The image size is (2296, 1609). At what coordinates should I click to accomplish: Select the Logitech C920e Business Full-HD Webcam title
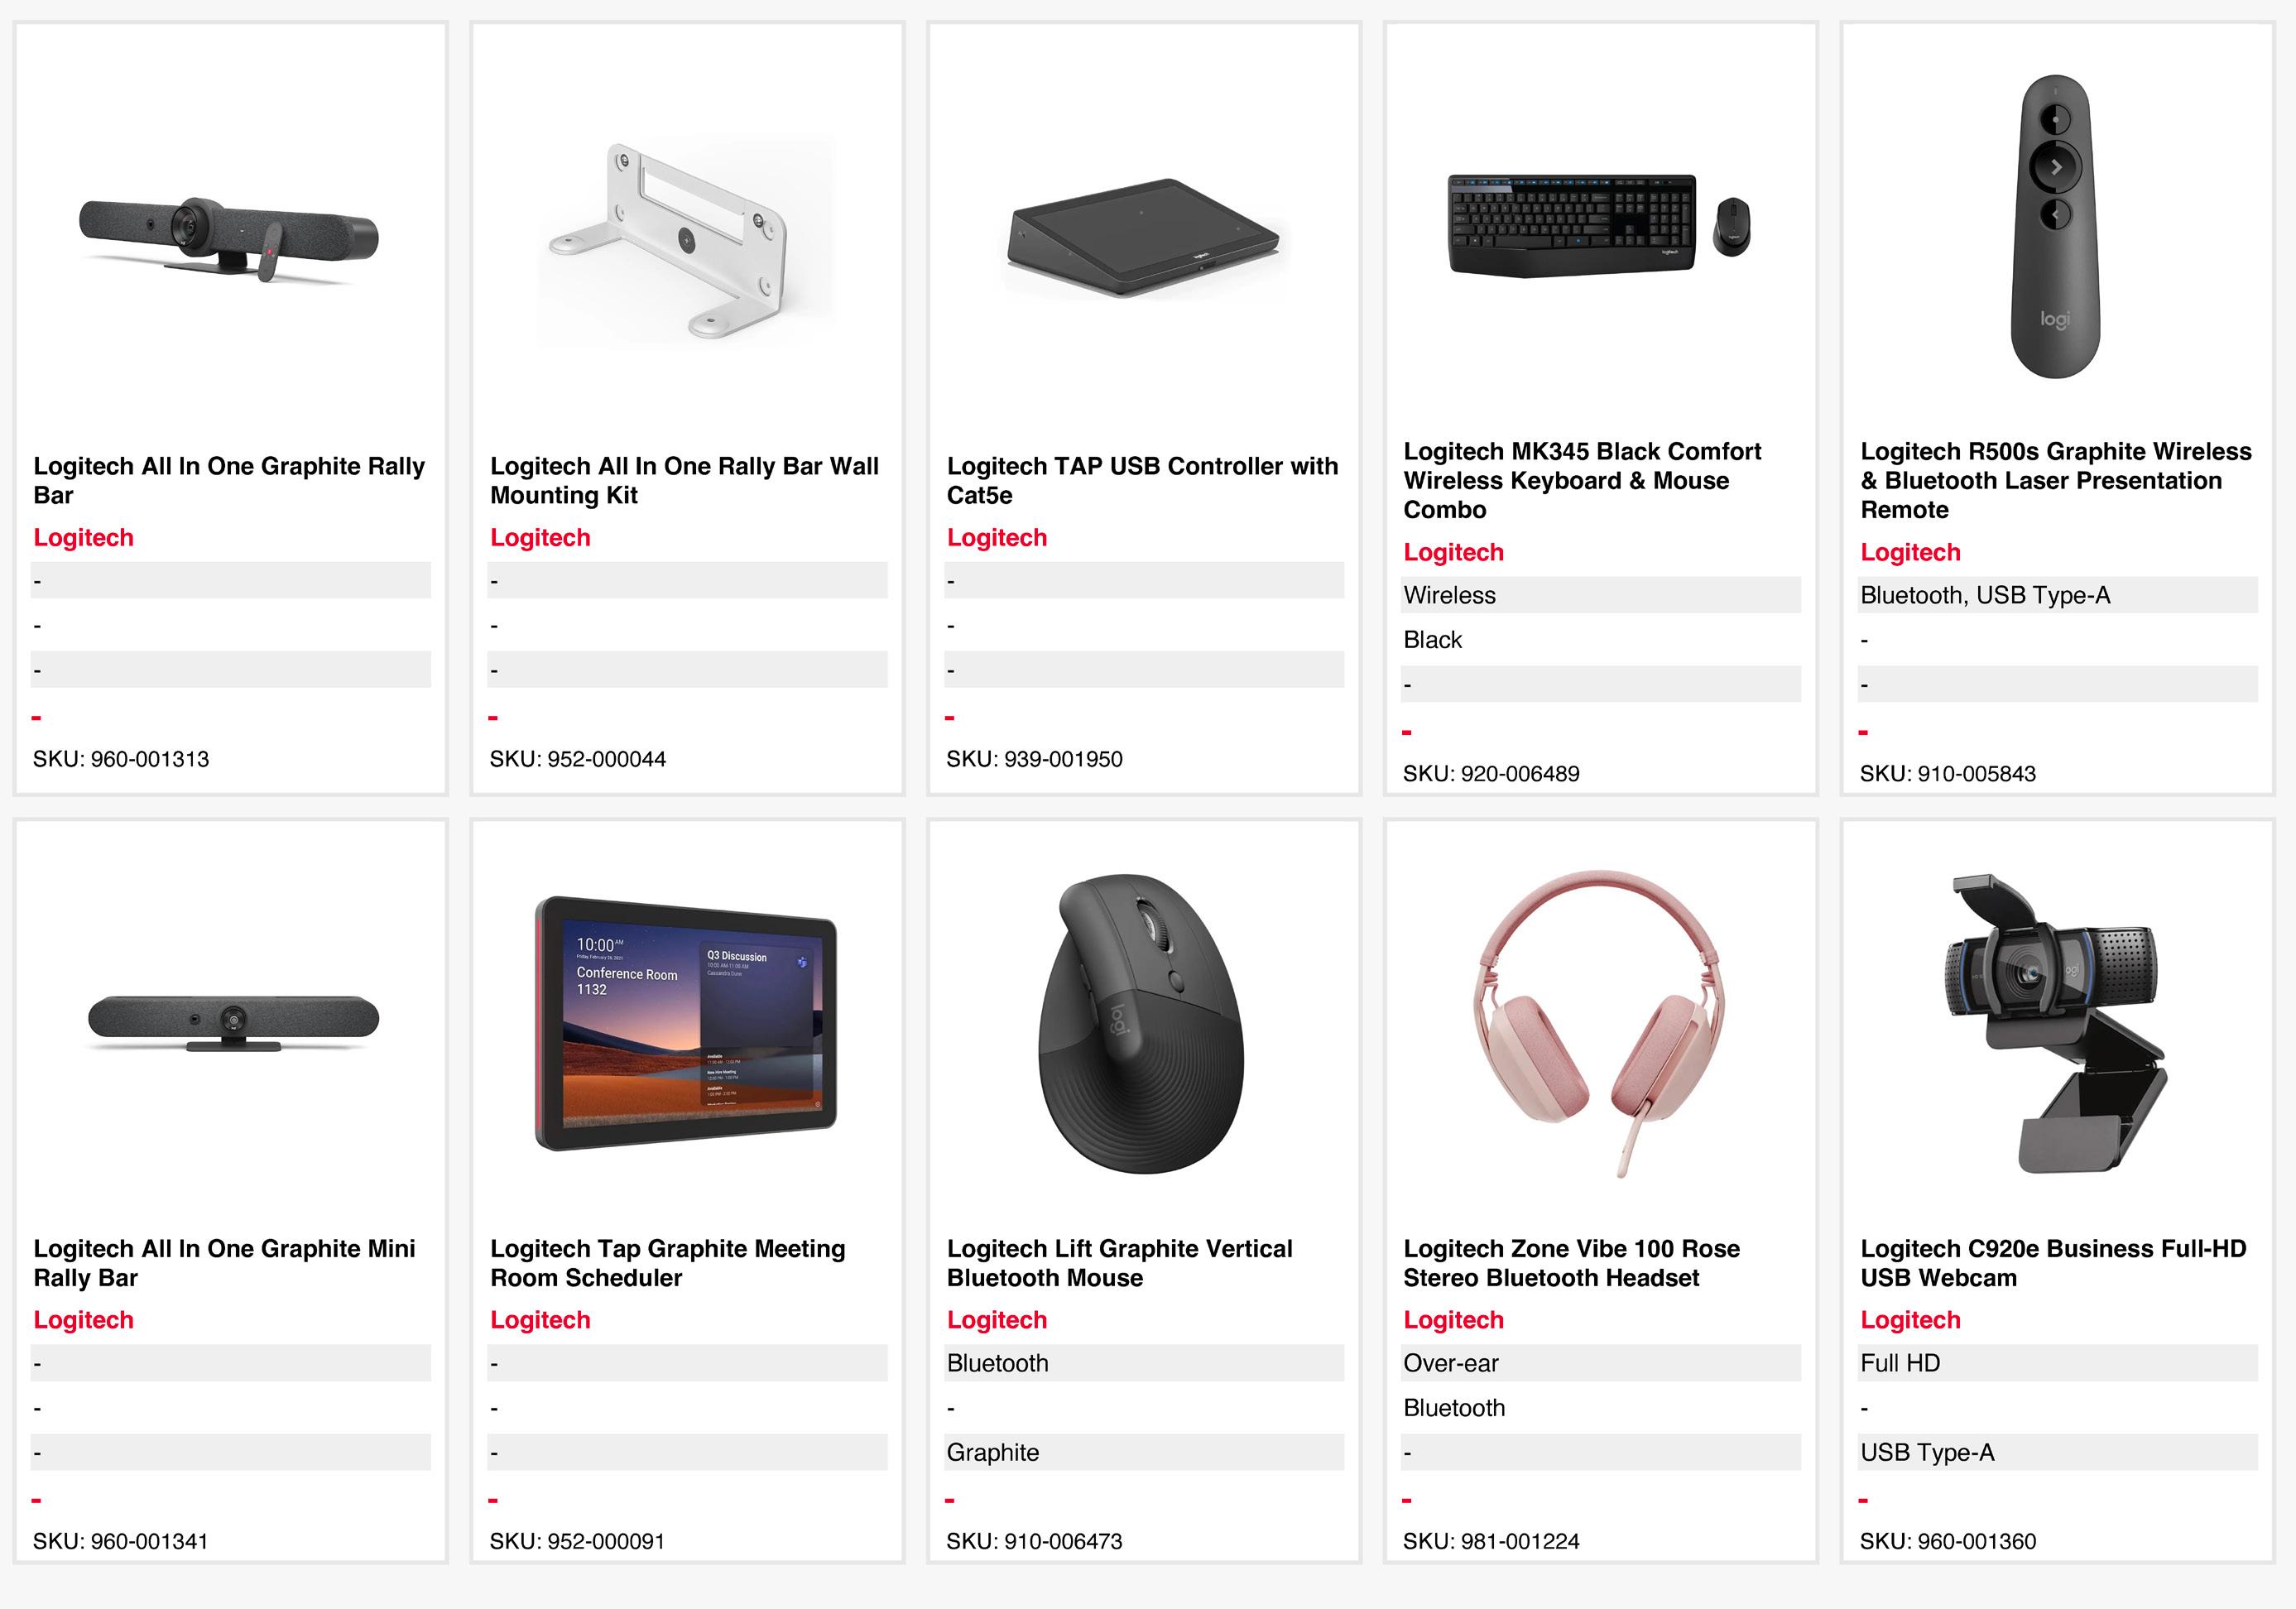(x=2053, y=1263)
